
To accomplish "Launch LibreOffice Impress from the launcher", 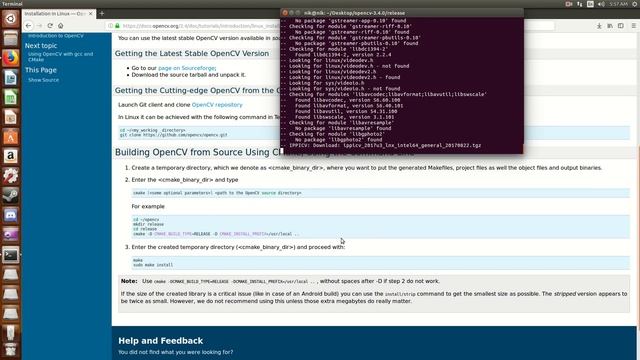I will click(11, 117).
